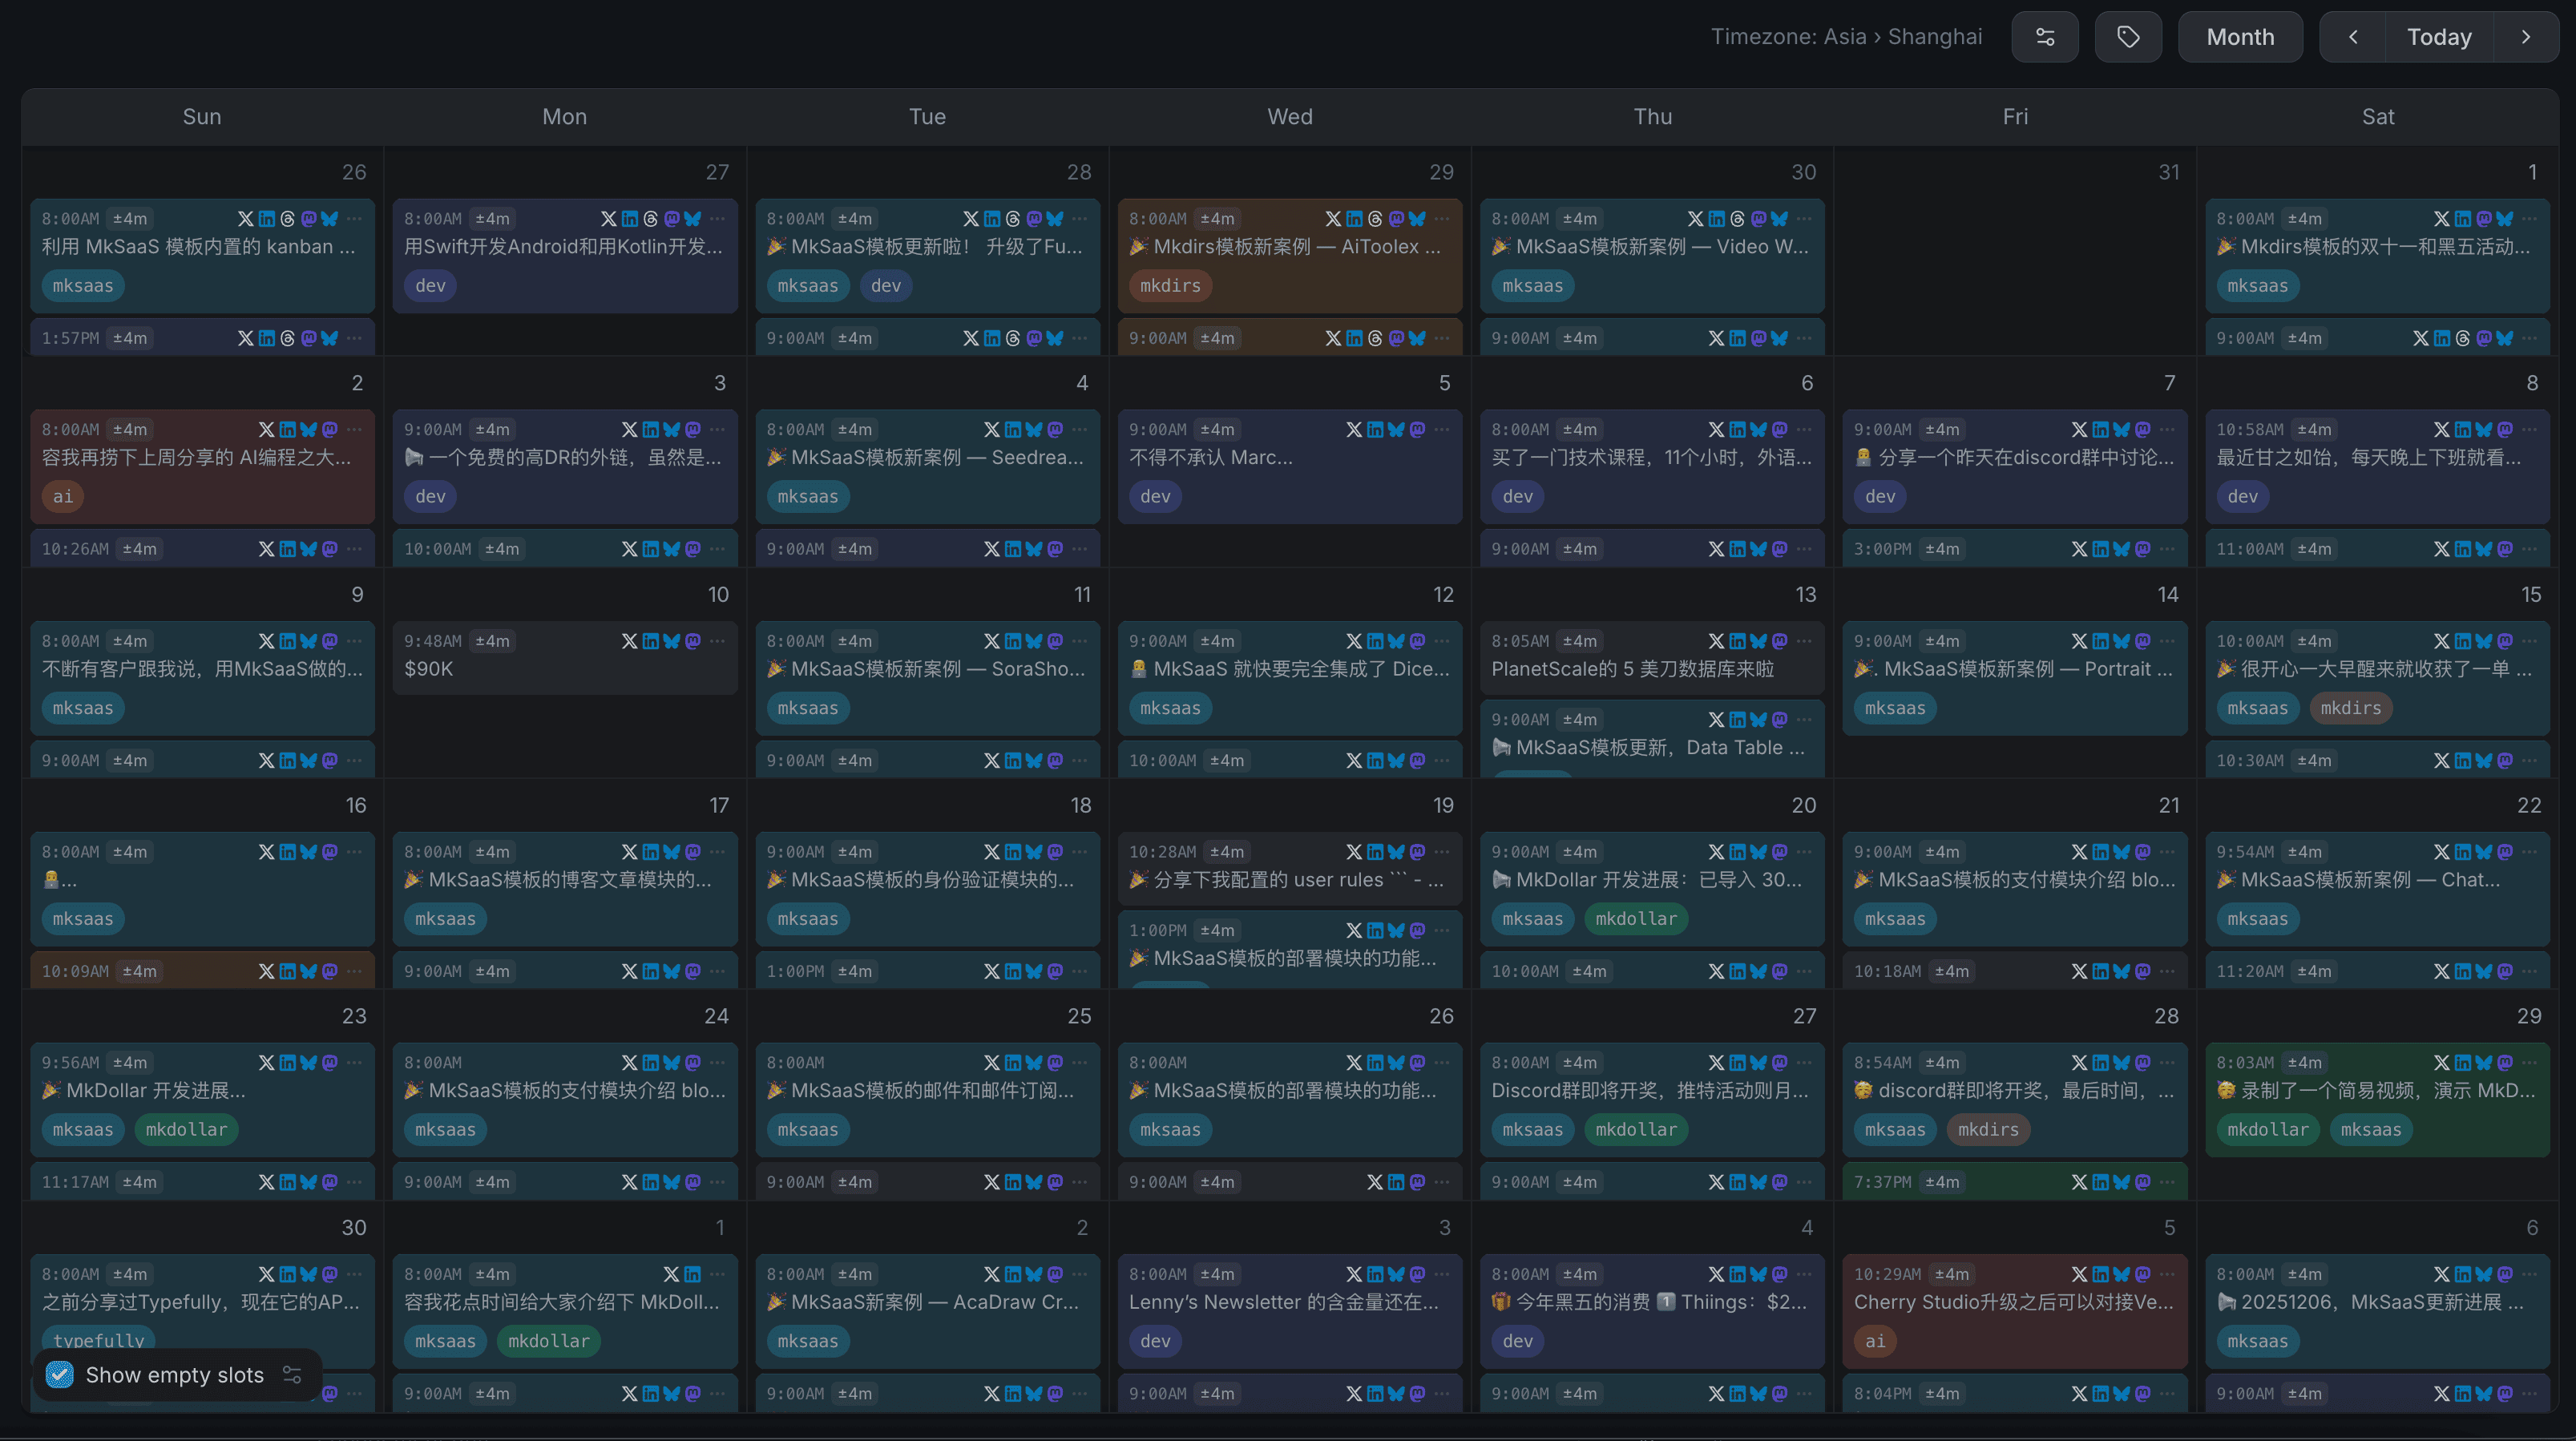Click Bluesky icon on PlanetScale post

click(x=1758, y=641)
